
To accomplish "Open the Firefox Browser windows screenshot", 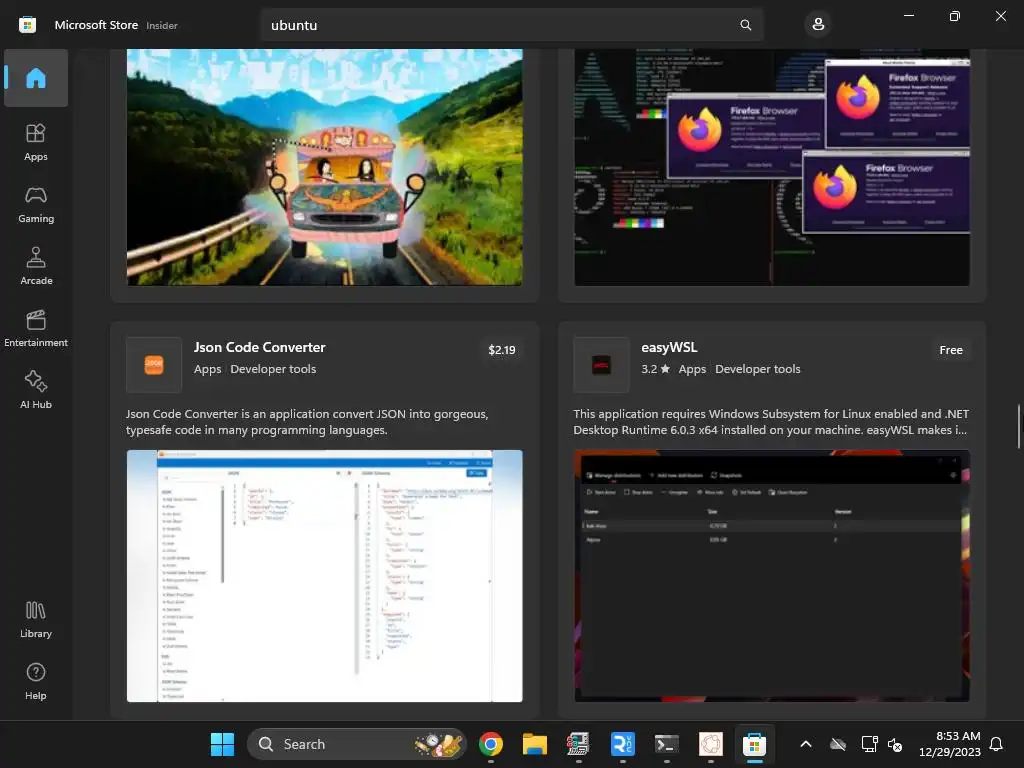I will pyautogui.click(x=772, y=167).
